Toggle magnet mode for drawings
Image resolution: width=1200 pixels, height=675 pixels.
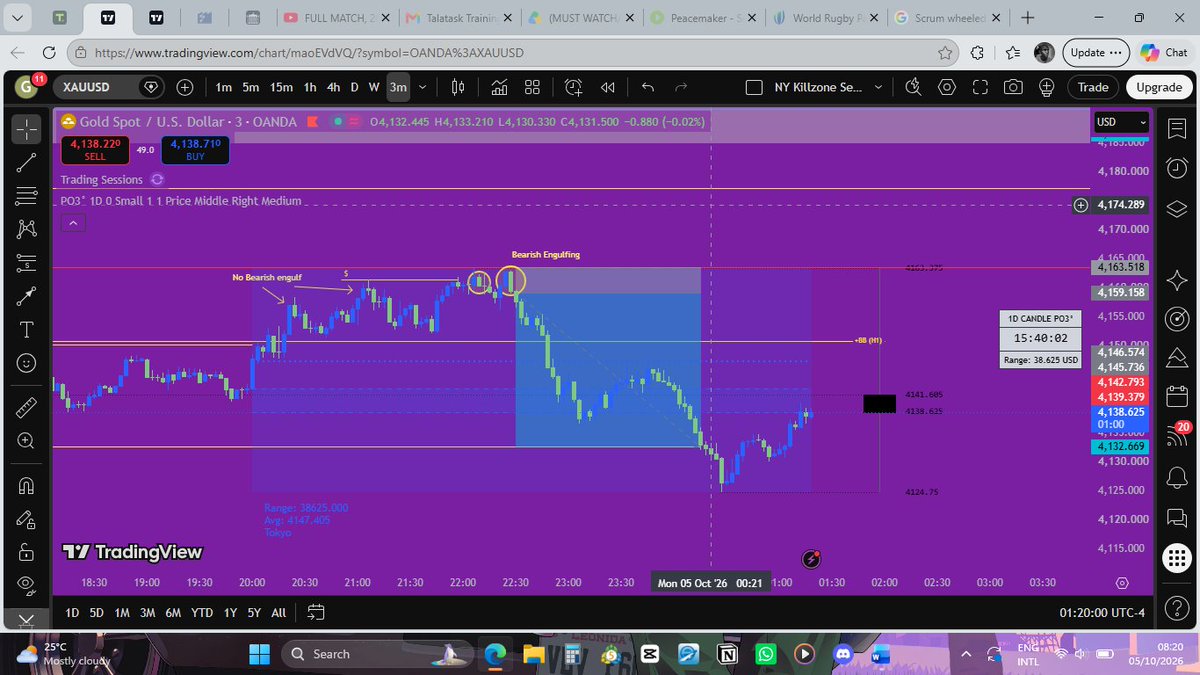(26, 486)
